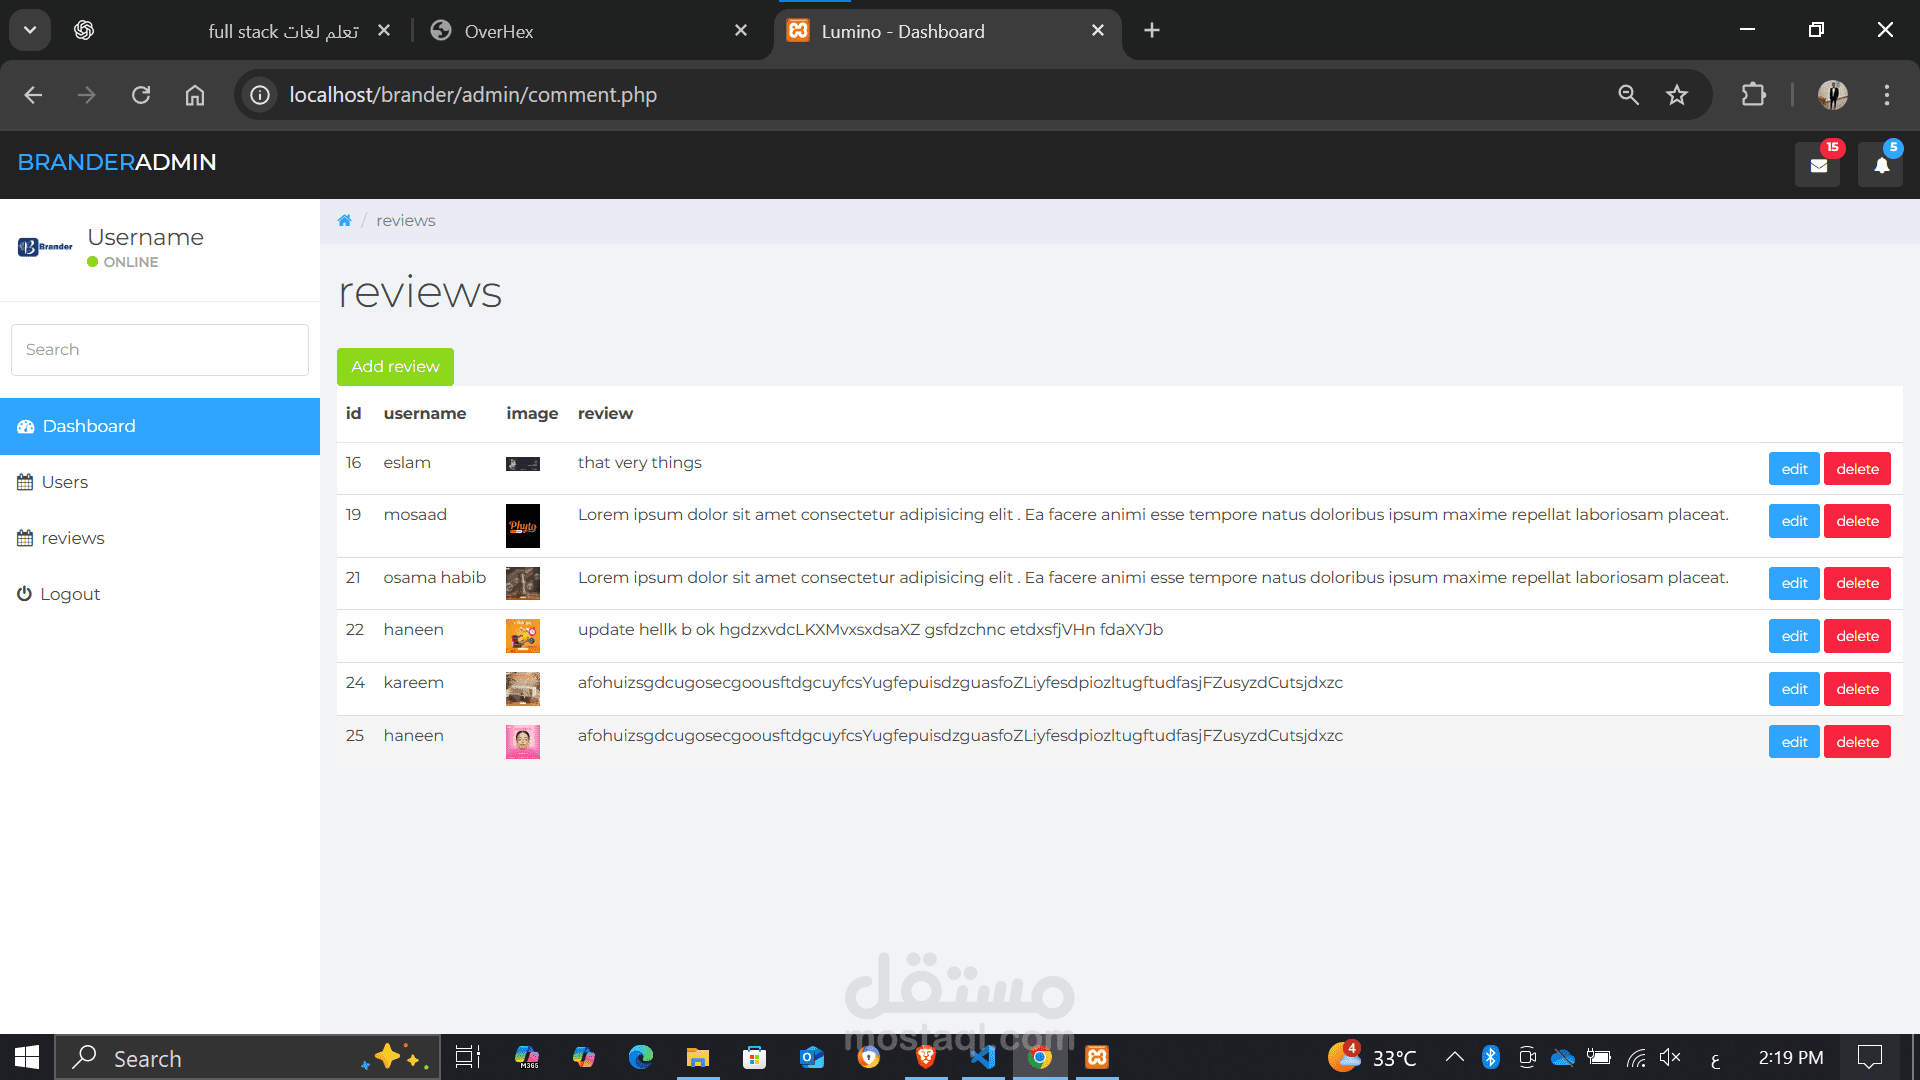
Task: Open the messages envelope icon
Action: [1818, 165]
